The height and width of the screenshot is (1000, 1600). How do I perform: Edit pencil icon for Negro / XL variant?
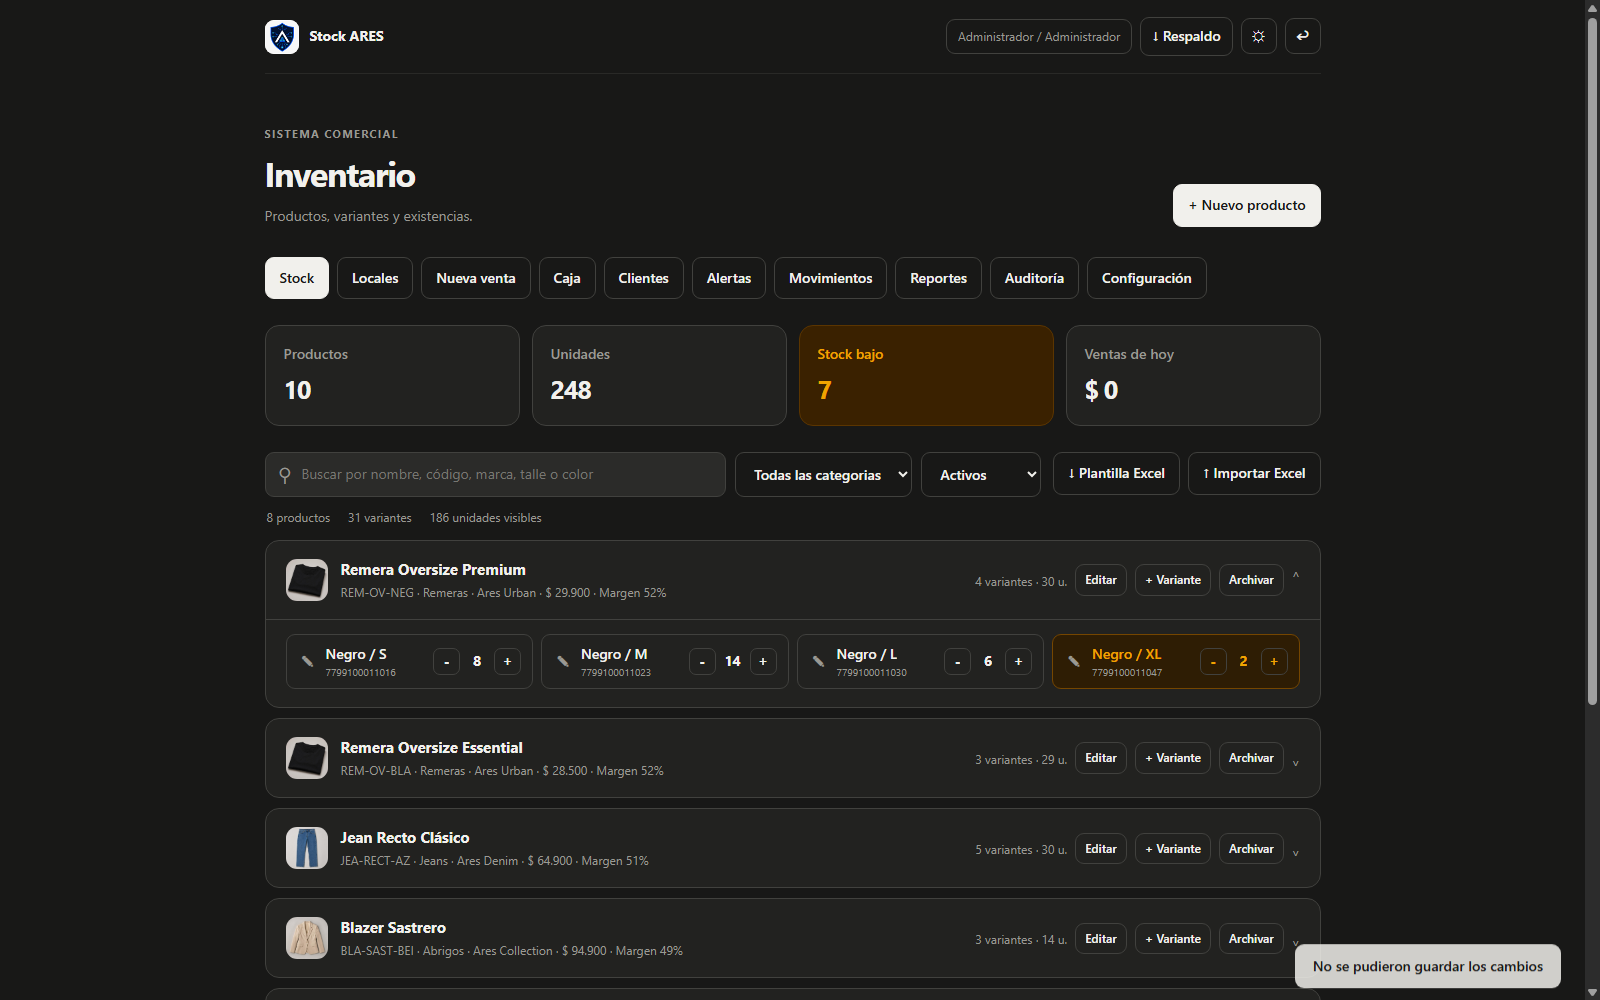click(x=1073, y=661)
